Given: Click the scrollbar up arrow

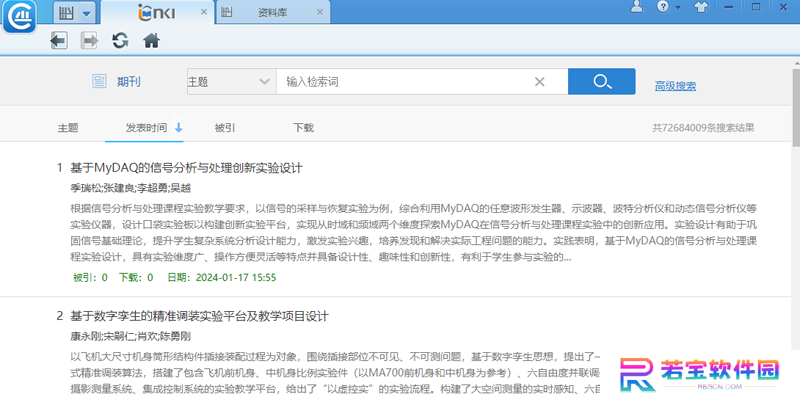Looking at the screenshot, I should point(796,63).
